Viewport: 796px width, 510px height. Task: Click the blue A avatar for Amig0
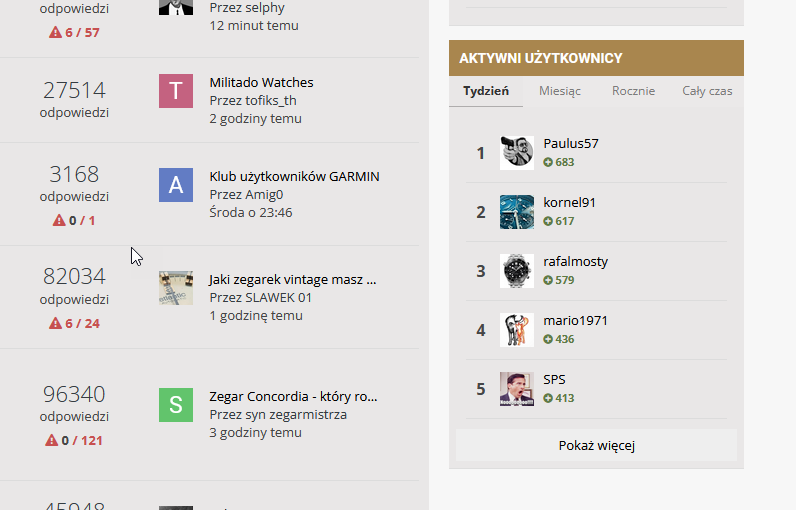tap(176, 185)
